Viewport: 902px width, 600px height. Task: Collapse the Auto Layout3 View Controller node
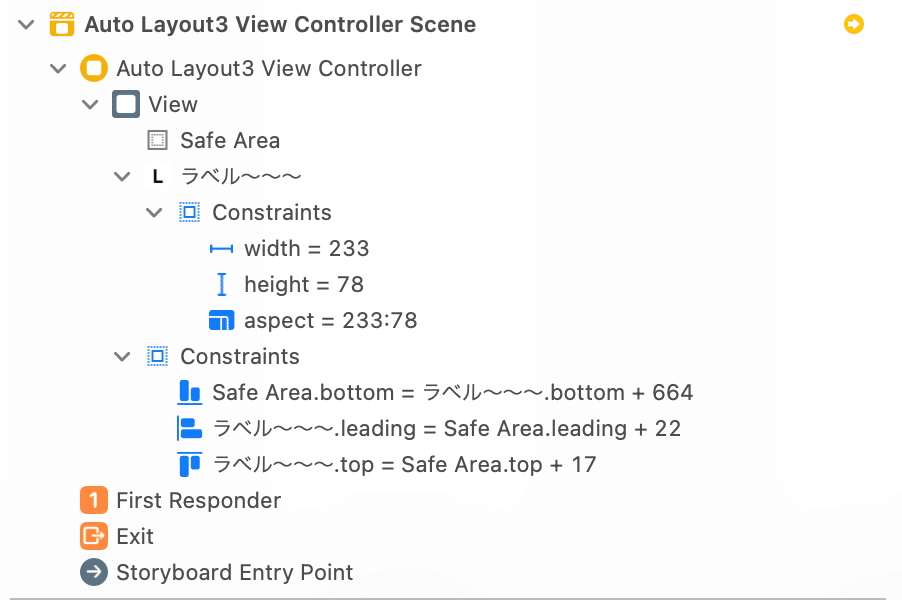[59, 69]
